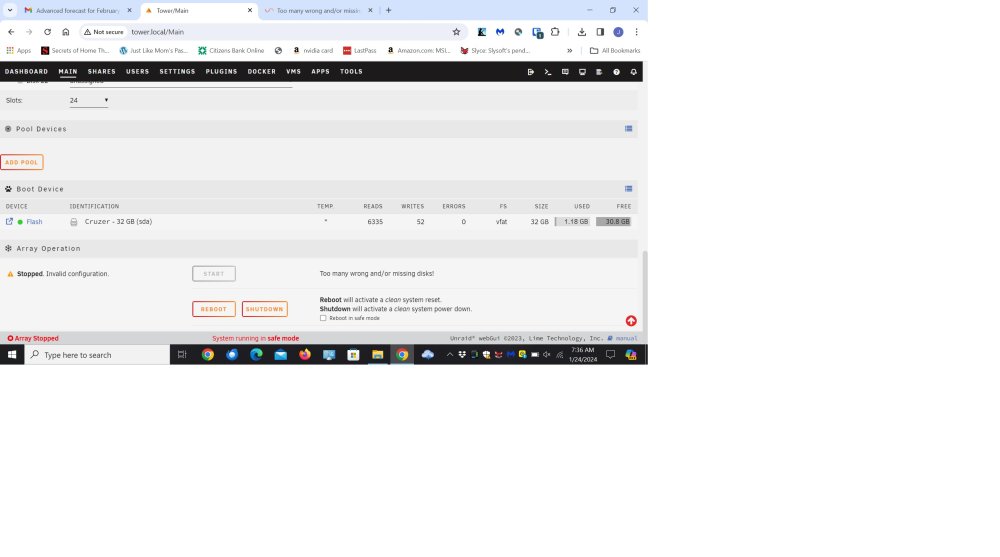Open Firefox from the taskbar
1000x557 pixels.
click(x=305, y=355)
